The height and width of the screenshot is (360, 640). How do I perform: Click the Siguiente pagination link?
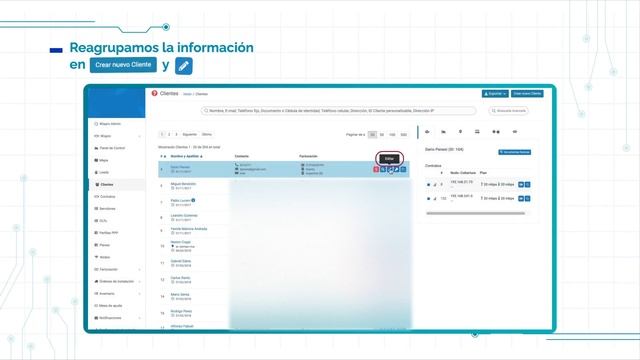tap(189, 134)
